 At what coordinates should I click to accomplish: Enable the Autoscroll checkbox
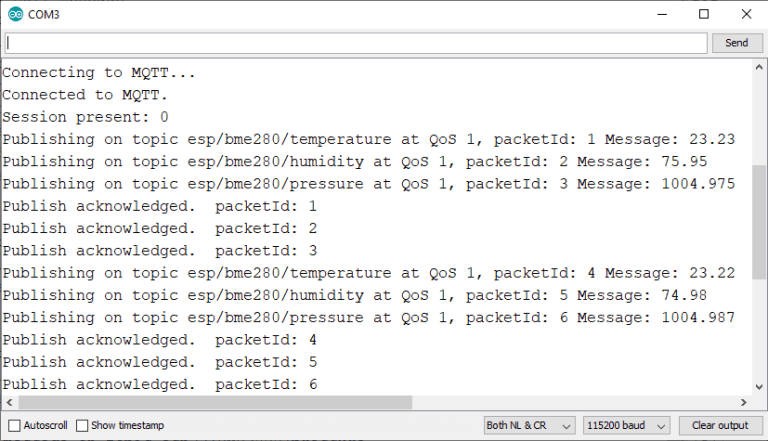coord(14,425)
